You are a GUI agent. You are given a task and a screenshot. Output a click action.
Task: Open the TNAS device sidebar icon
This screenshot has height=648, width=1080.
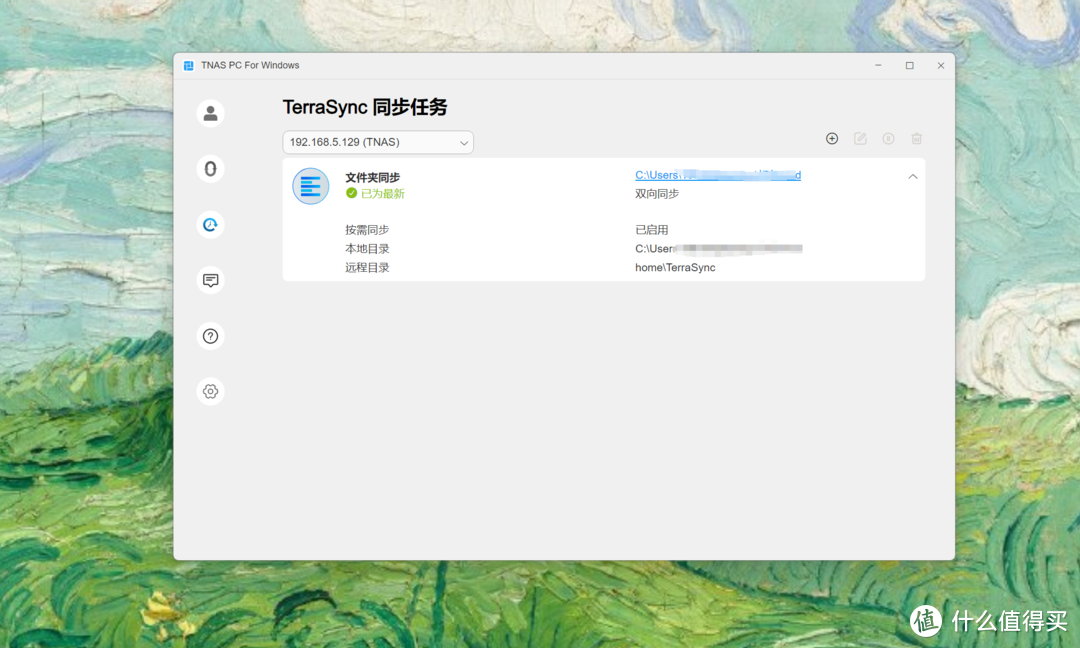tap(210, 169)
